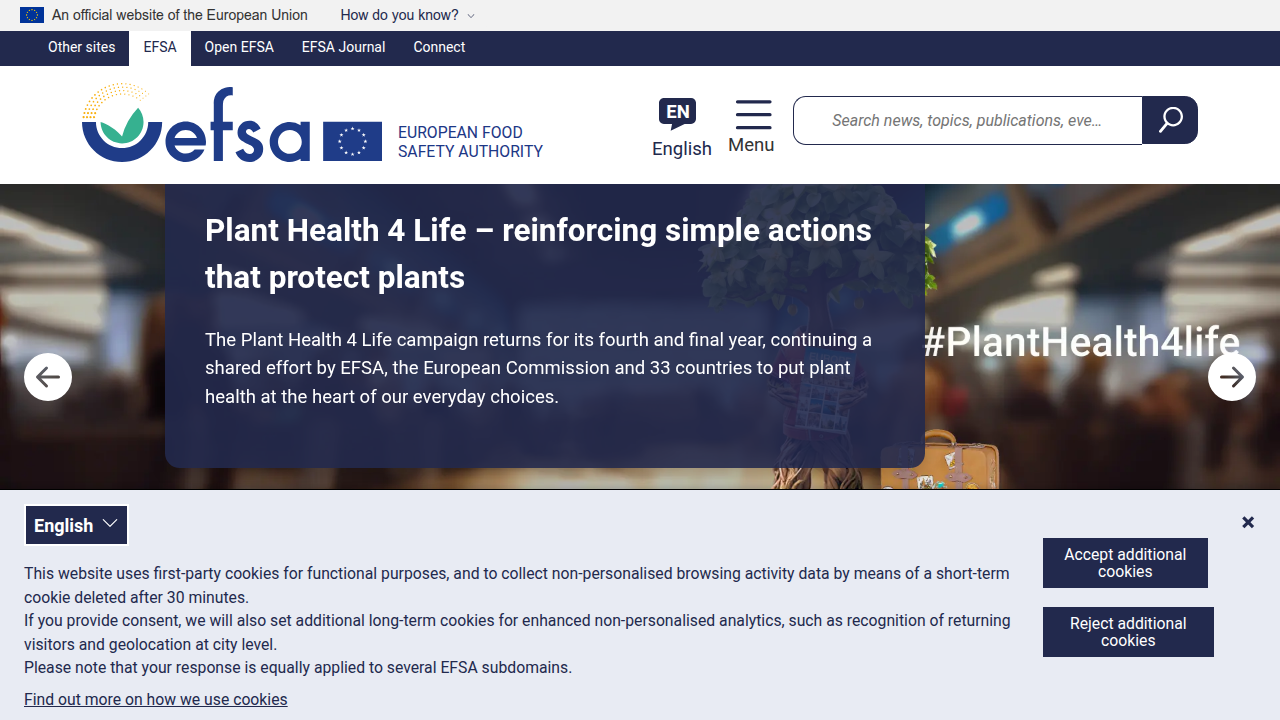Click 'An official website of the European Union' text
Image resolution: width=1280 pixels, height=720 pixels.
180,15
